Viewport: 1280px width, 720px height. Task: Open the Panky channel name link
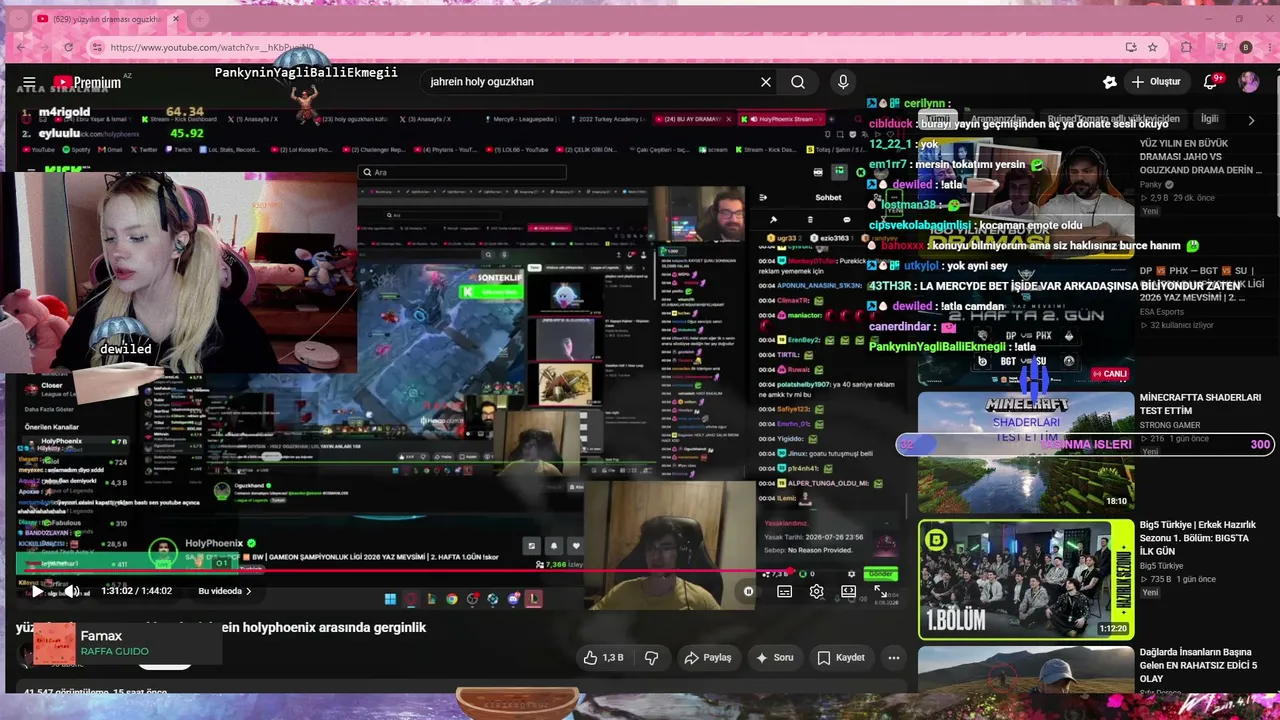pos(1151,184)
